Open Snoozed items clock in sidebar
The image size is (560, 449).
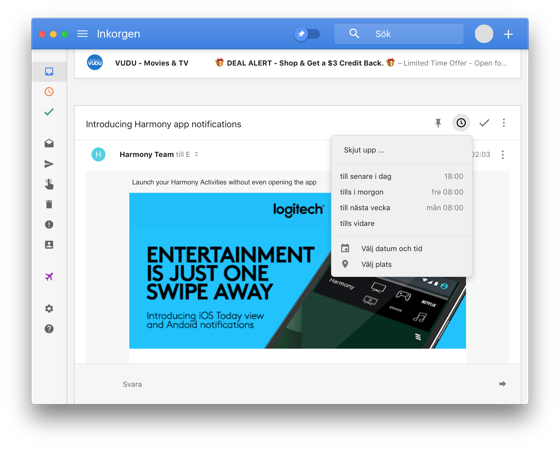49,92
